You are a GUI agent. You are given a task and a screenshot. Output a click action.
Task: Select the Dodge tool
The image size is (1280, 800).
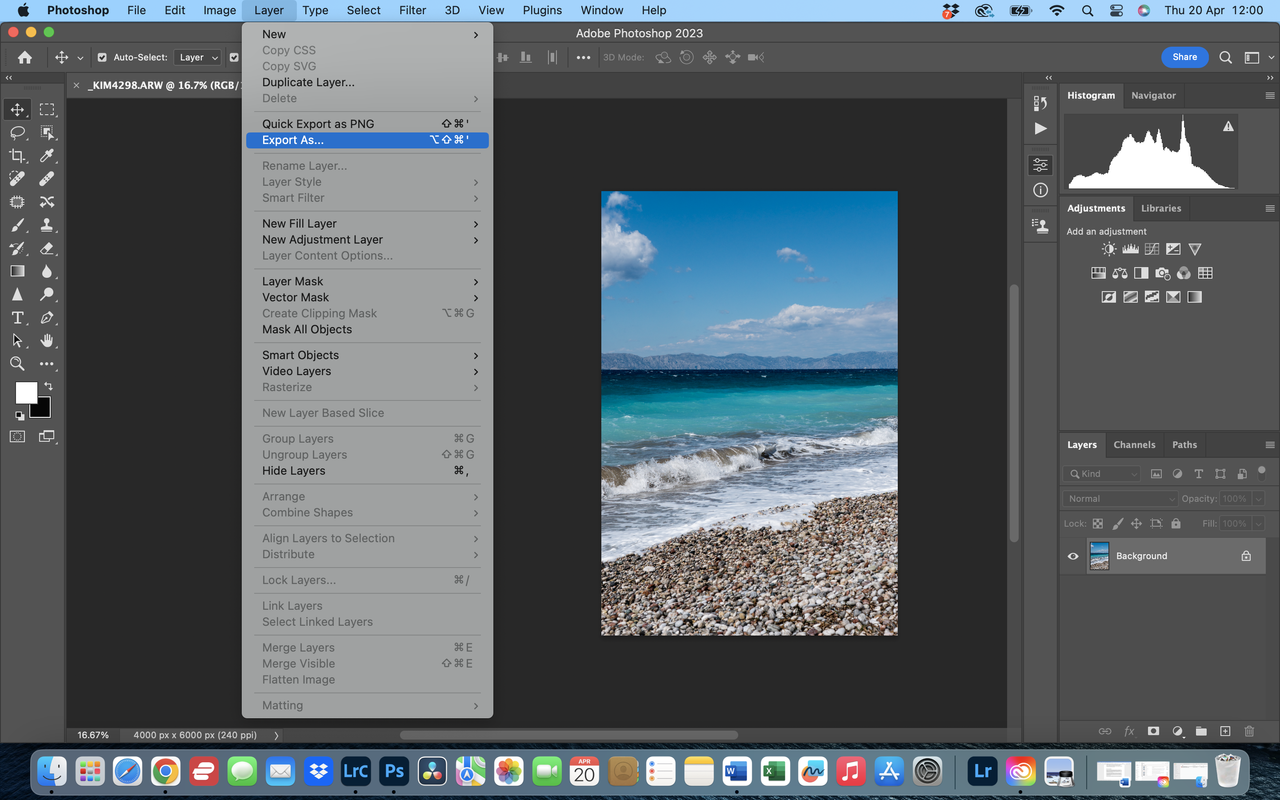point(47,295)
